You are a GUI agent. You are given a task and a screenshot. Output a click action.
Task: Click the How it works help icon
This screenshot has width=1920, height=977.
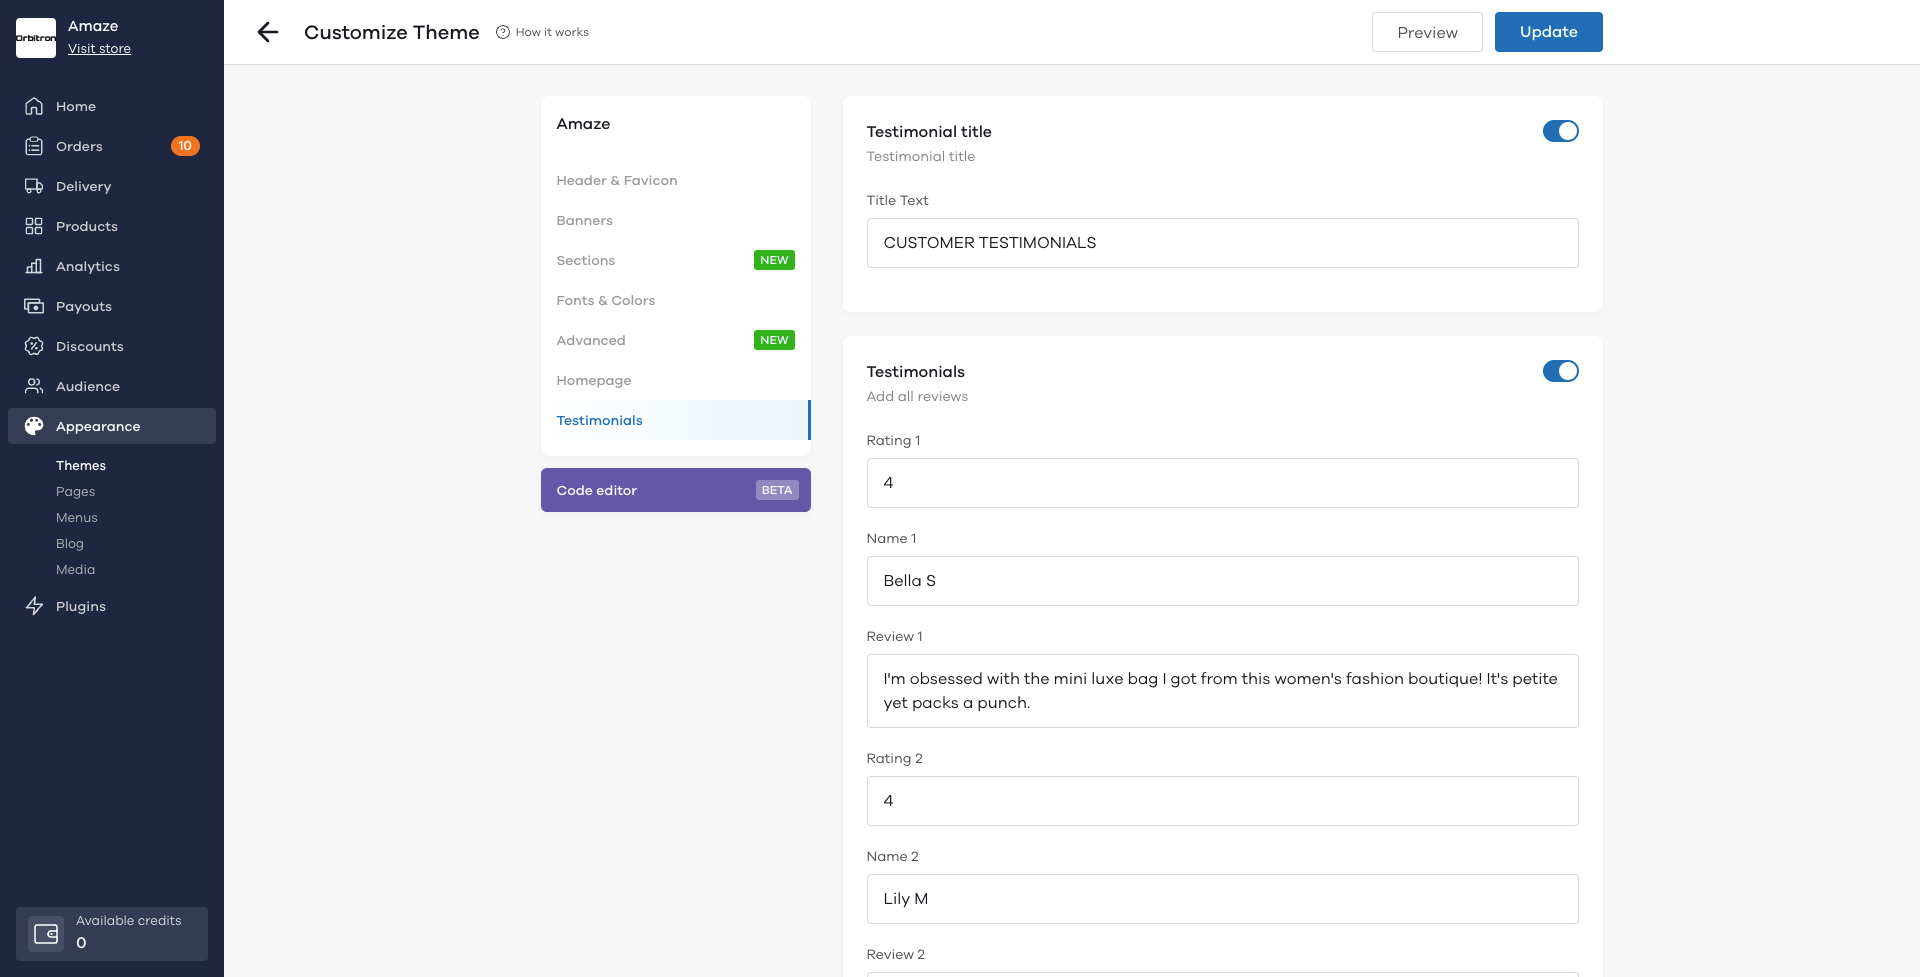503,32
